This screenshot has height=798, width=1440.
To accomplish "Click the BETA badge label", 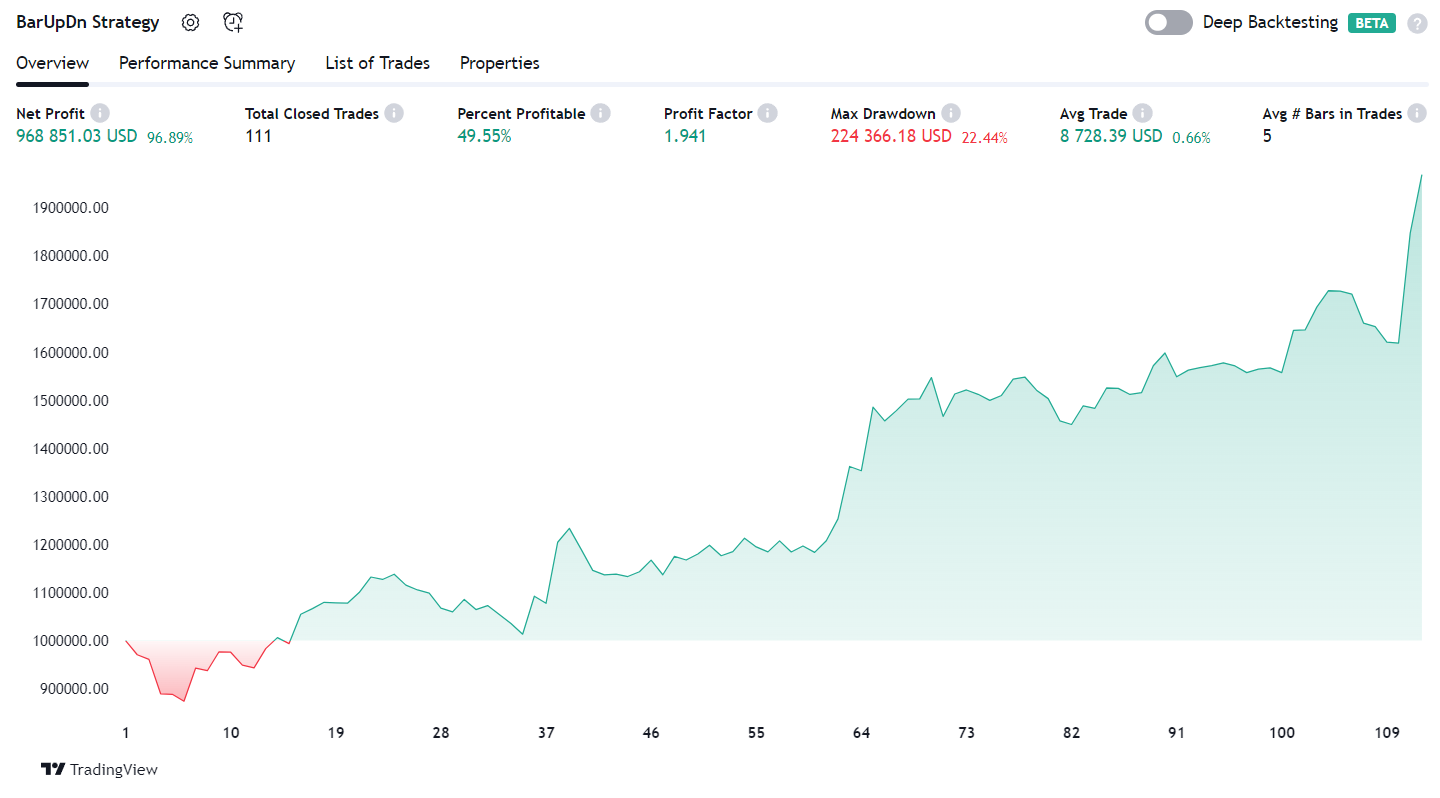I will point(1371,23).
